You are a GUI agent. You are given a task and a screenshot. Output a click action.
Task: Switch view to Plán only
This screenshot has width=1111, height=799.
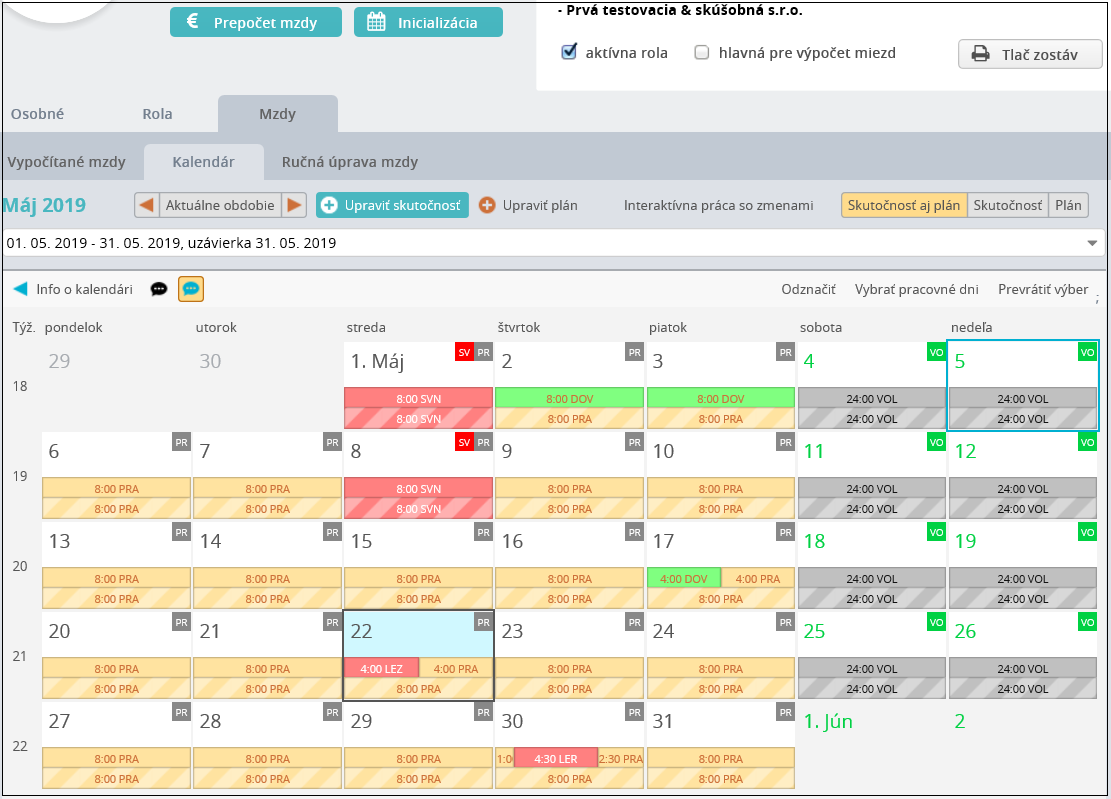pos(1068,205)
